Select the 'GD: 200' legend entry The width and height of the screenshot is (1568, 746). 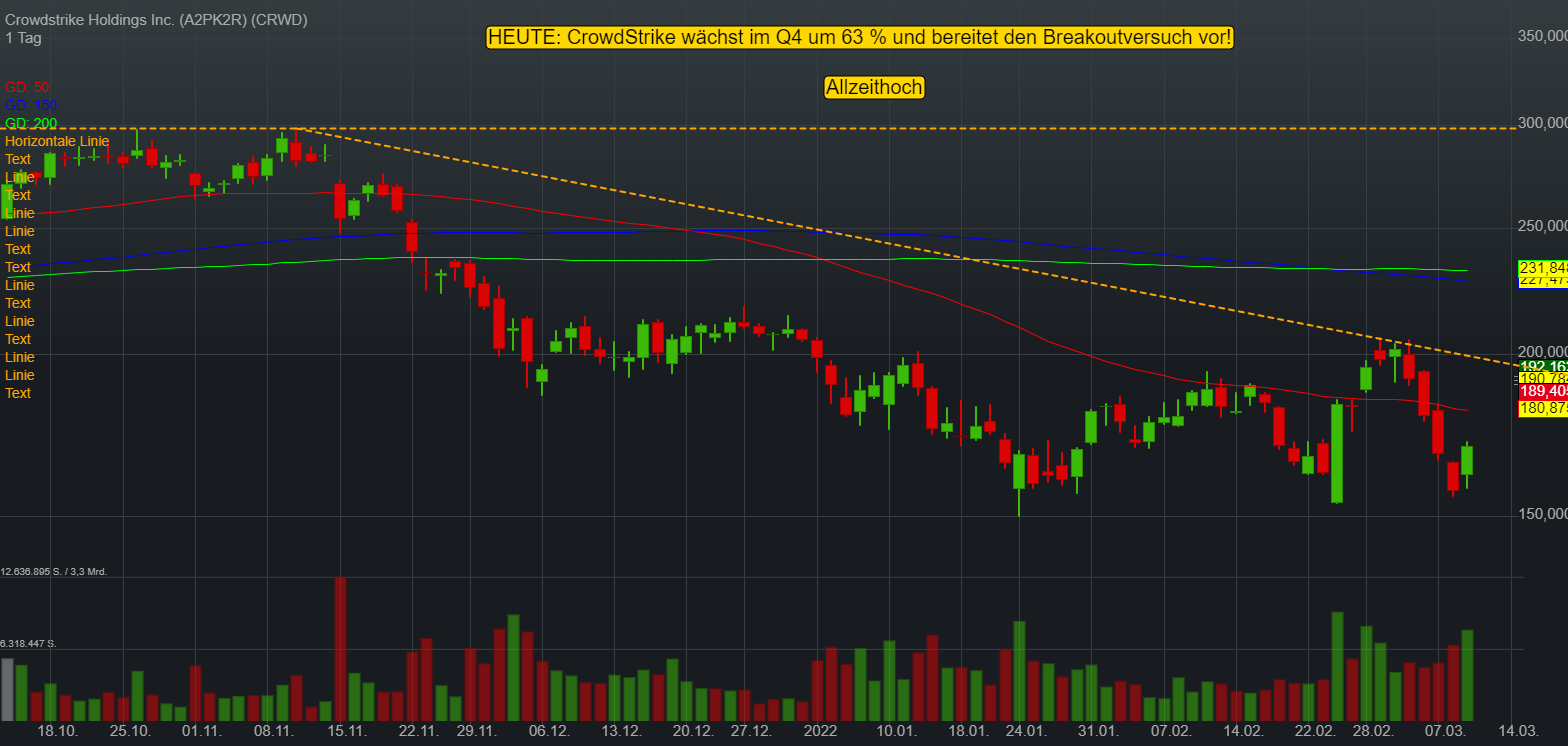[31, 123]
